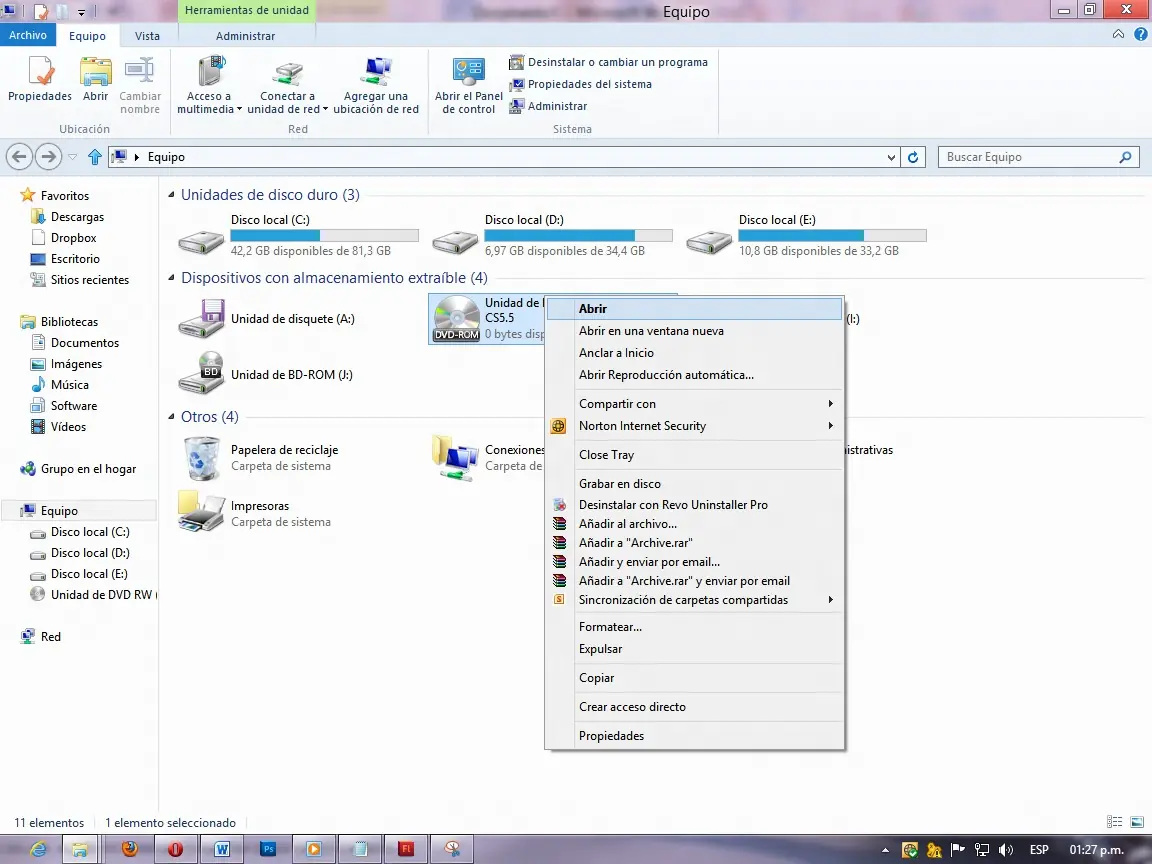1152x864 pixels.
Task: Click the E: drive usage bar
Action: (x=832, y=236)
